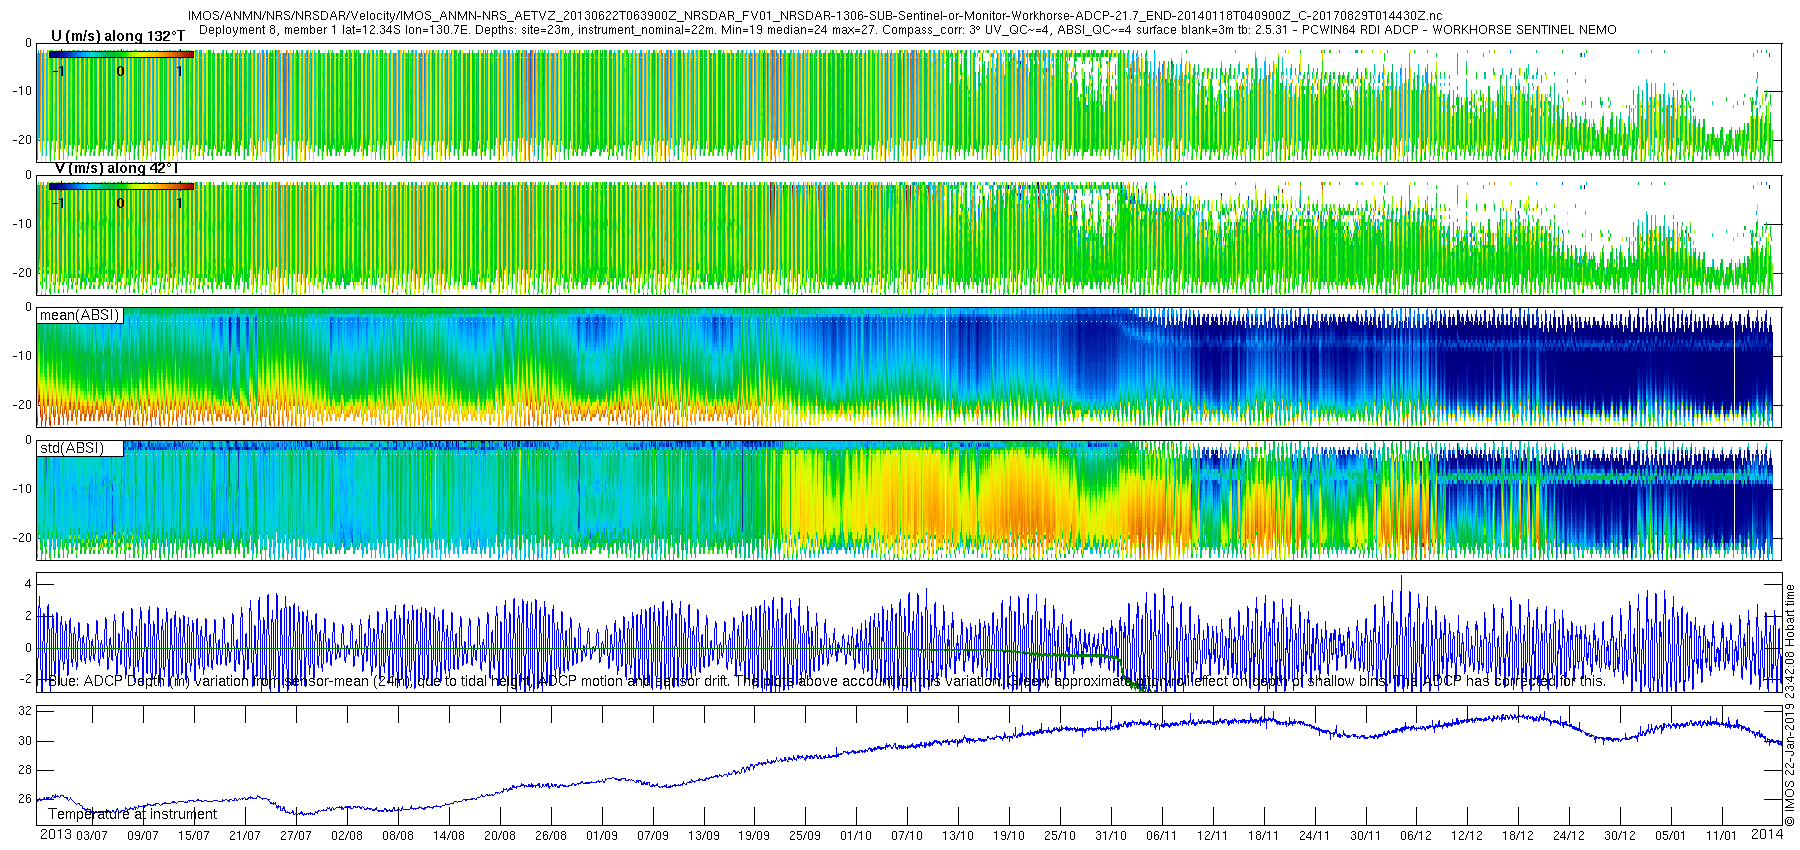This screenshot has height=850, width=1800.
Task: Click the 01/09 date tick label
Action: click(x=602, y=836)
